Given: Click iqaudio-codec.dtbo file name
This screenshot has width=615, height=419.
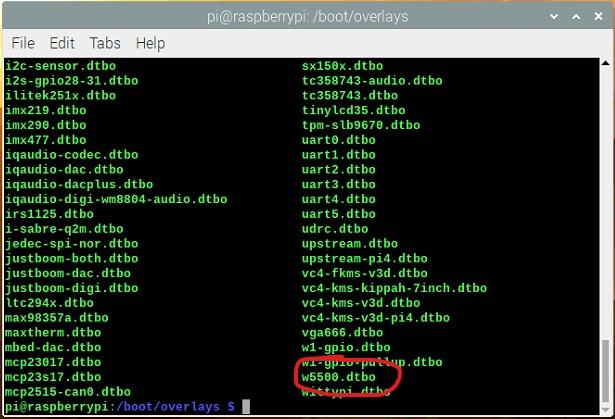Looking at the screenshot, I should [72, 155].
